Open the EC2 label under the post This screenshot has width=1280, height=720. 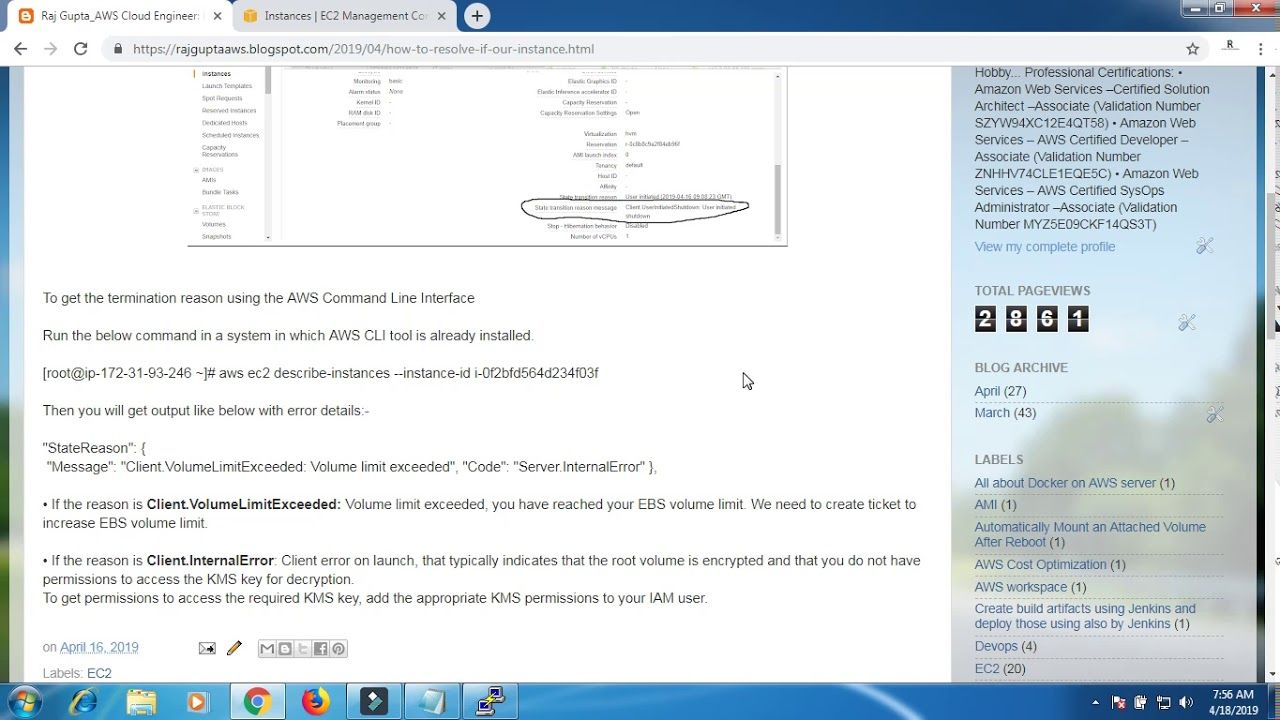click(99, 673)
